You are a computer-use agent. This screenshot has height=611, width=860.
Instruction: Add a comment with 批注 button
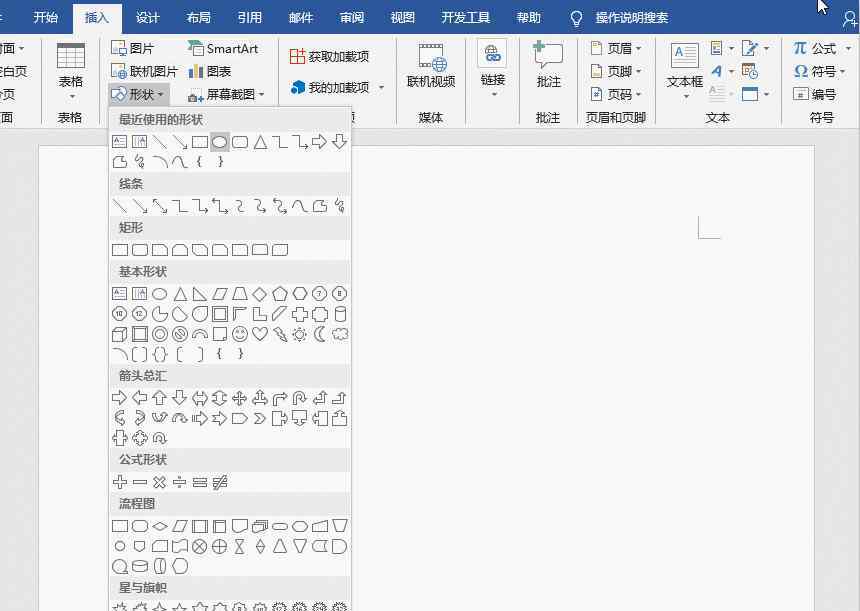548,66
